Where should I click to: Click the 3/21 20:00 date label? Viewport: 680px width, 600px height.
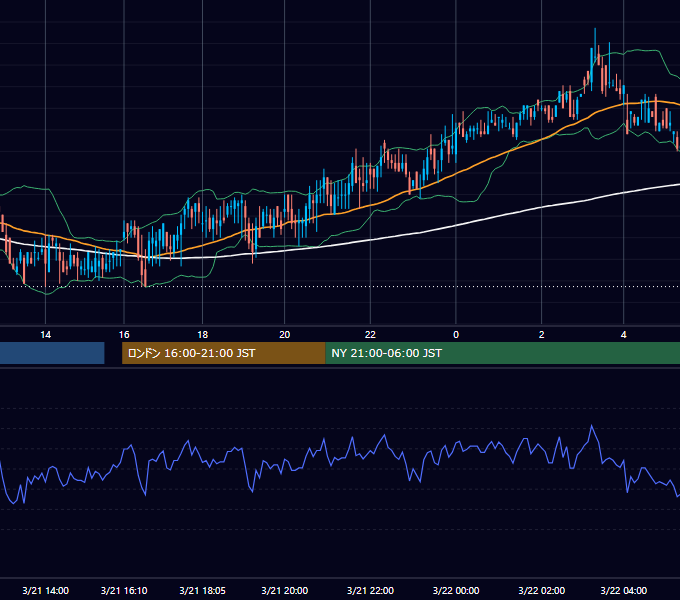pos(284,590)
